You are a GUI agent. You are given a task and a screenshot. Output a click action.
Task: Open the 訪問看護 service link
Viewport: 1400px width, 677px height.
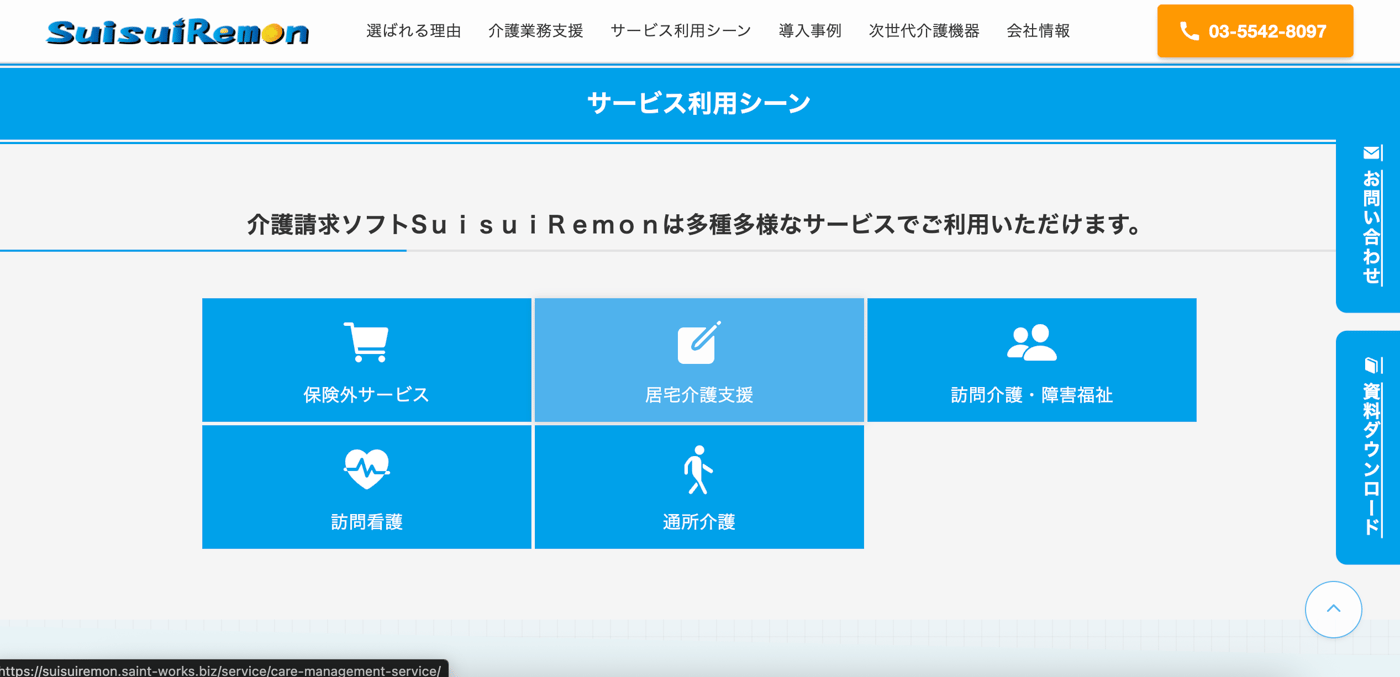(366, 487)
